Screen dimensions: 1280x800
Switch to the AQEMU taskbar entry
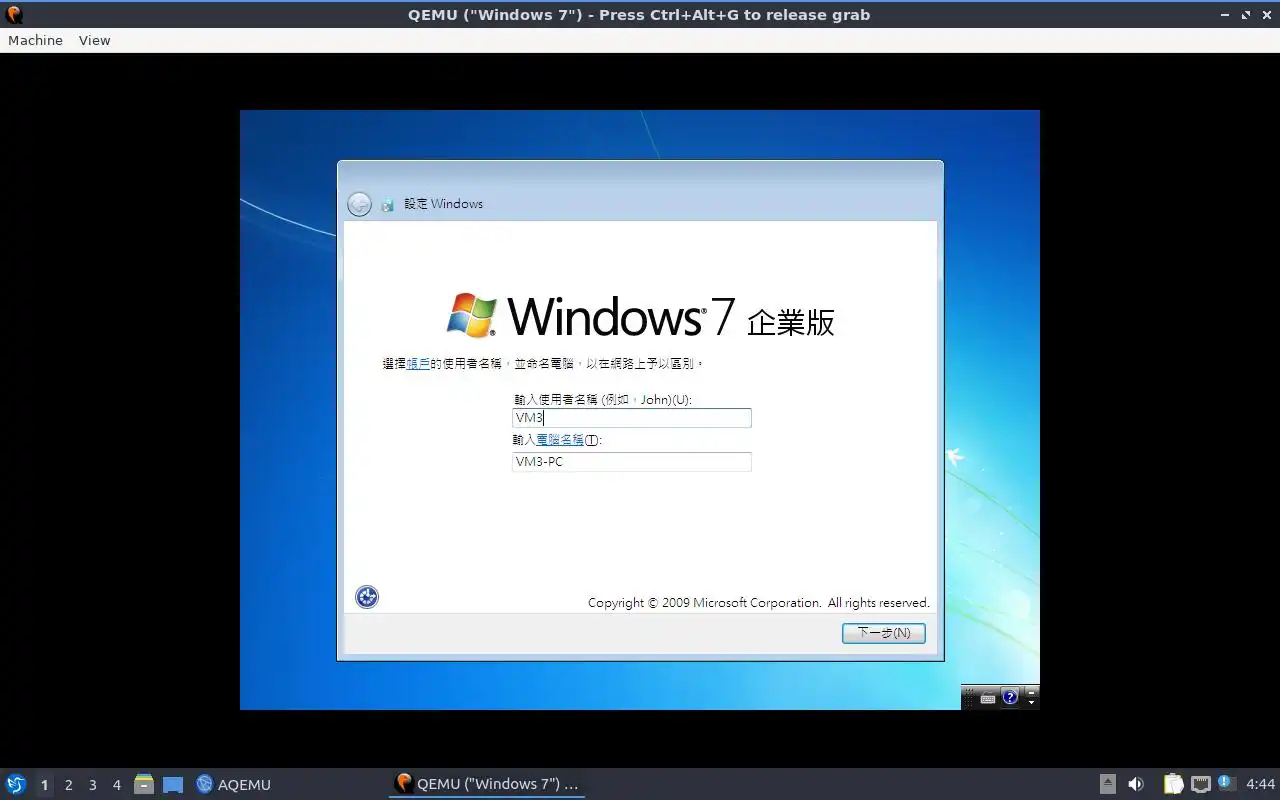click(233, 784)
